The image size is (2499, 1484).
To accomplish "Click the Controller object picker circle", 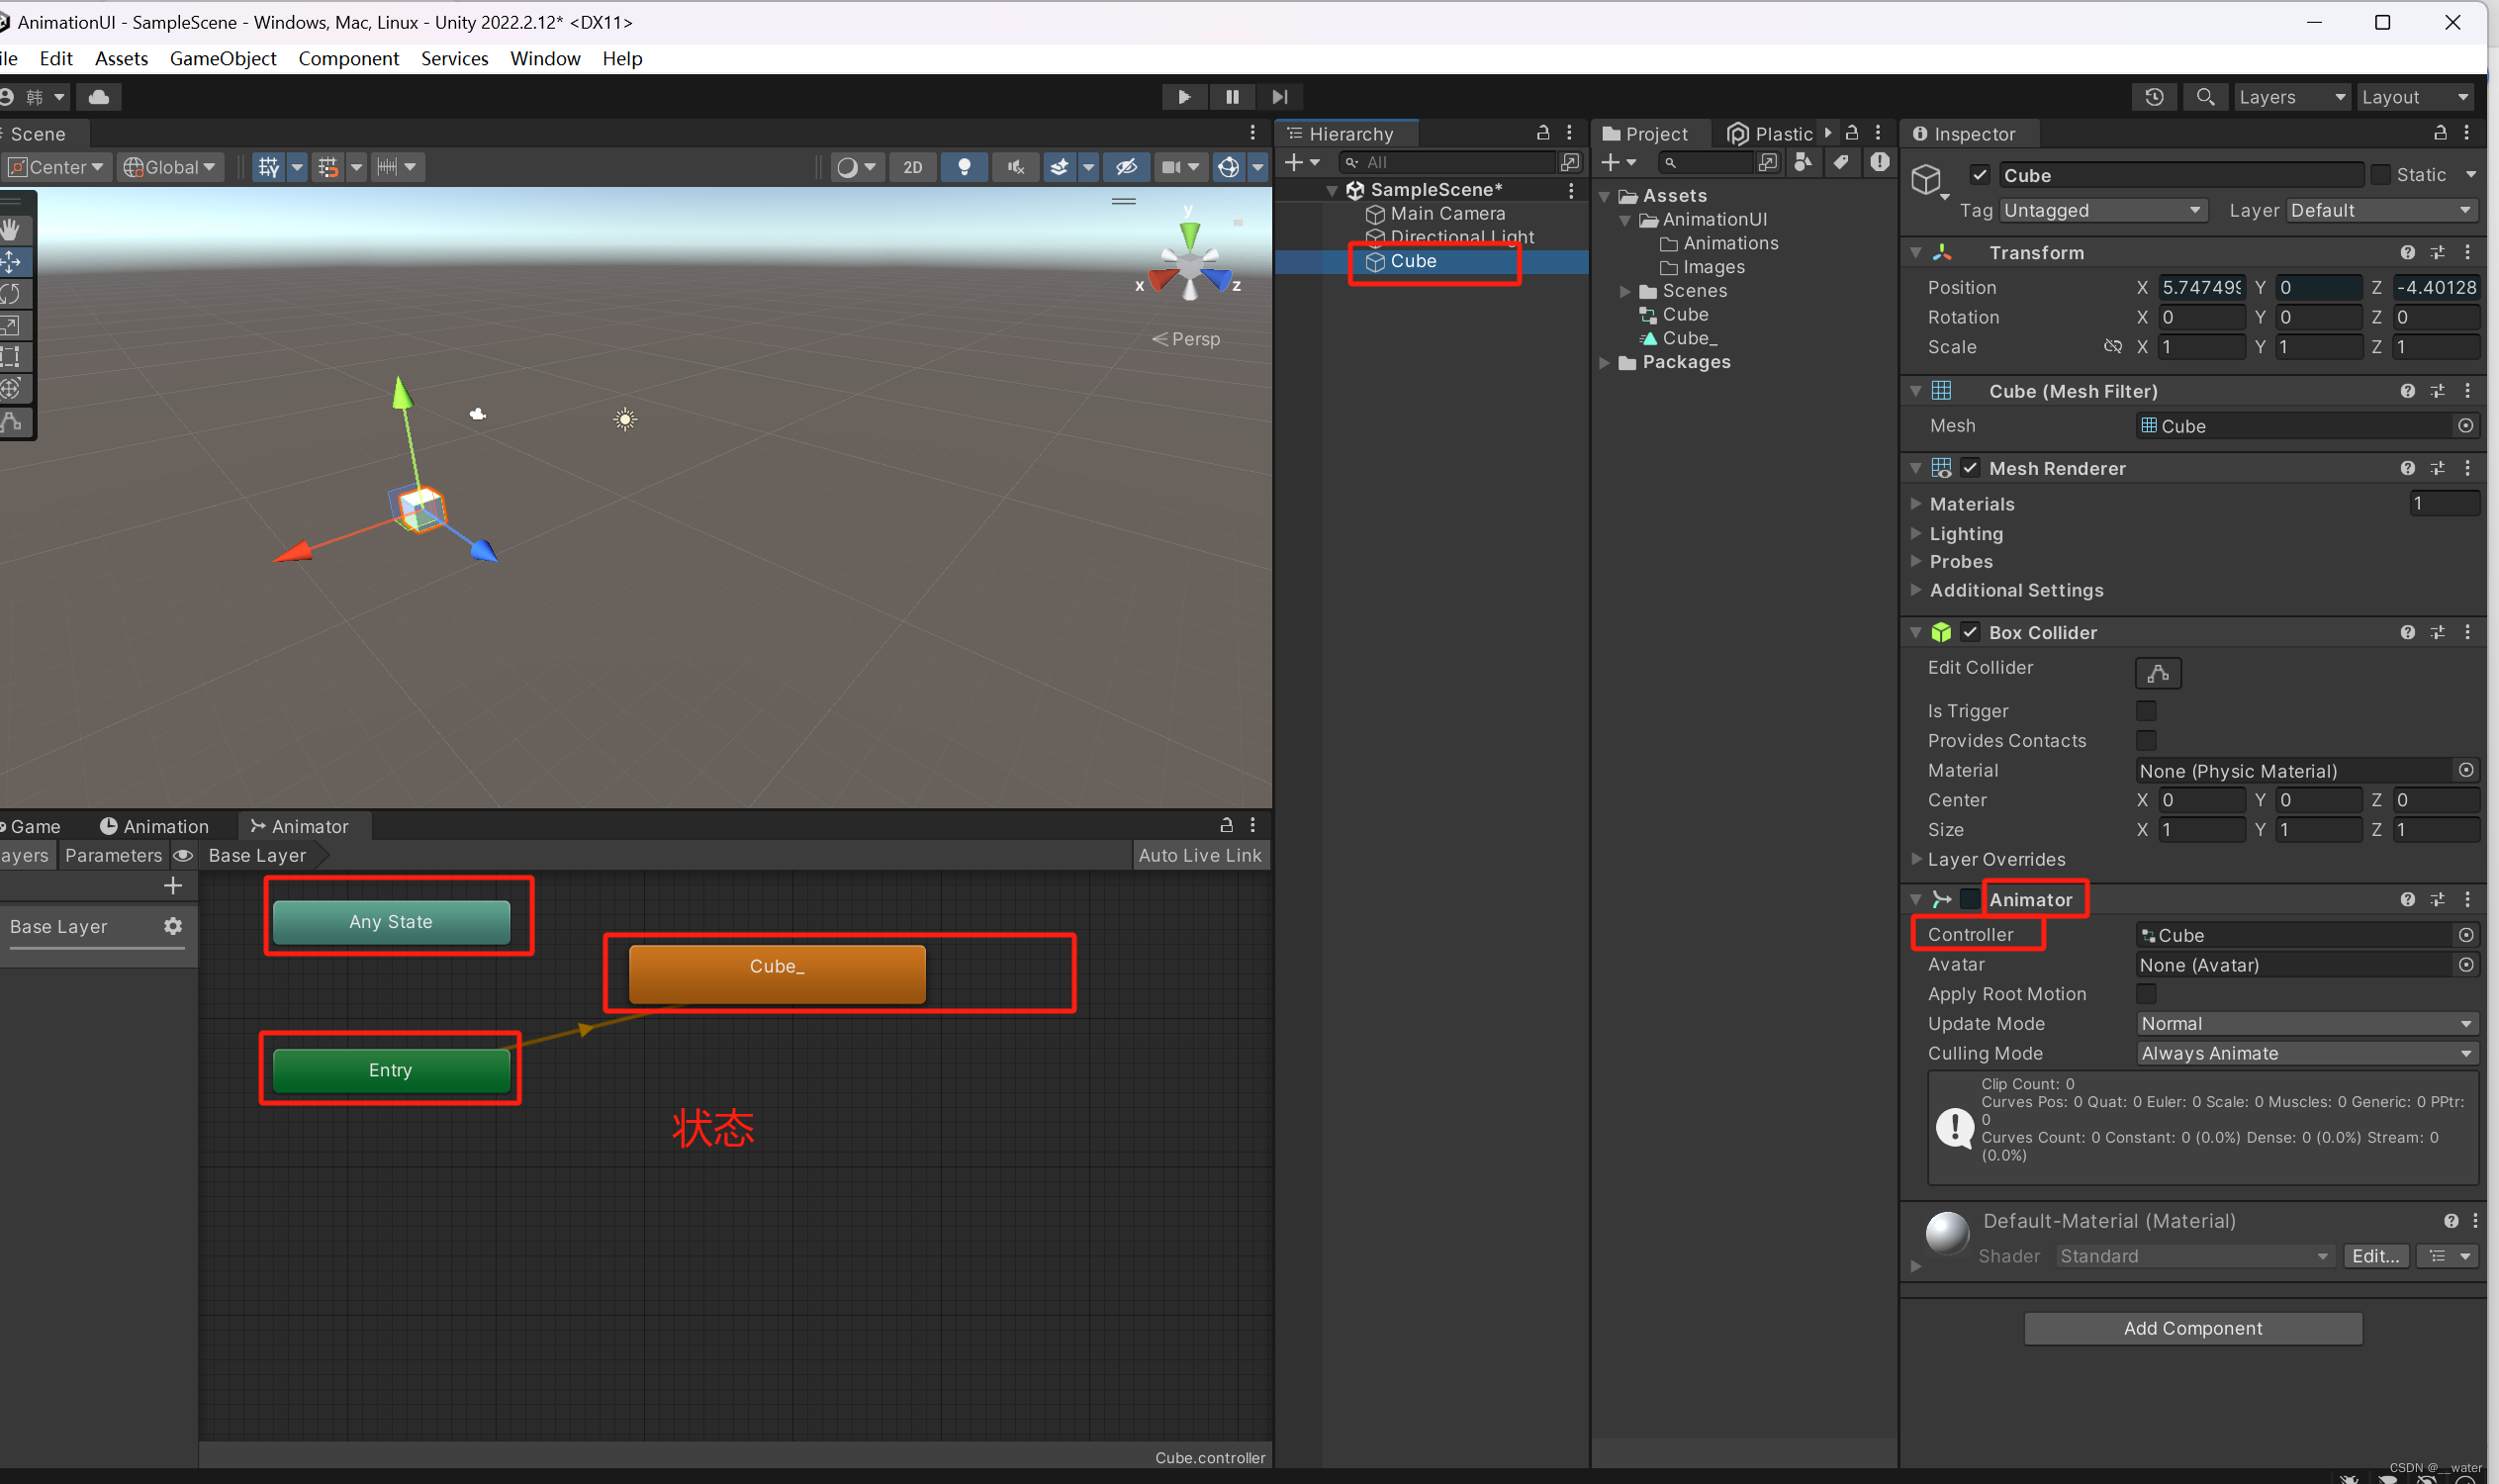I will click(x=2466, y=934).
